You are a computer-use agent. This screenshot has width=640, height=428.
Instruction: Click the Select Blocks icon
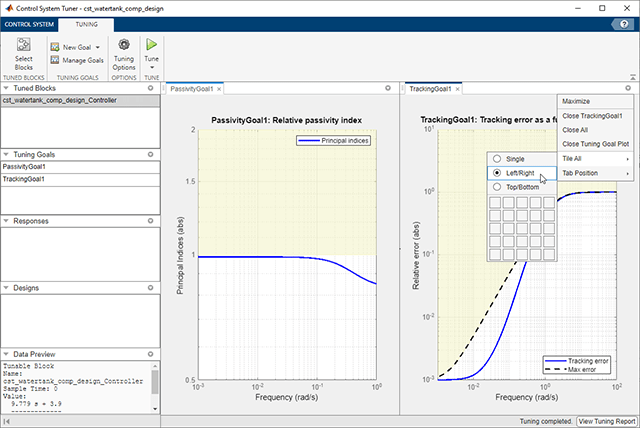[23, 46]
